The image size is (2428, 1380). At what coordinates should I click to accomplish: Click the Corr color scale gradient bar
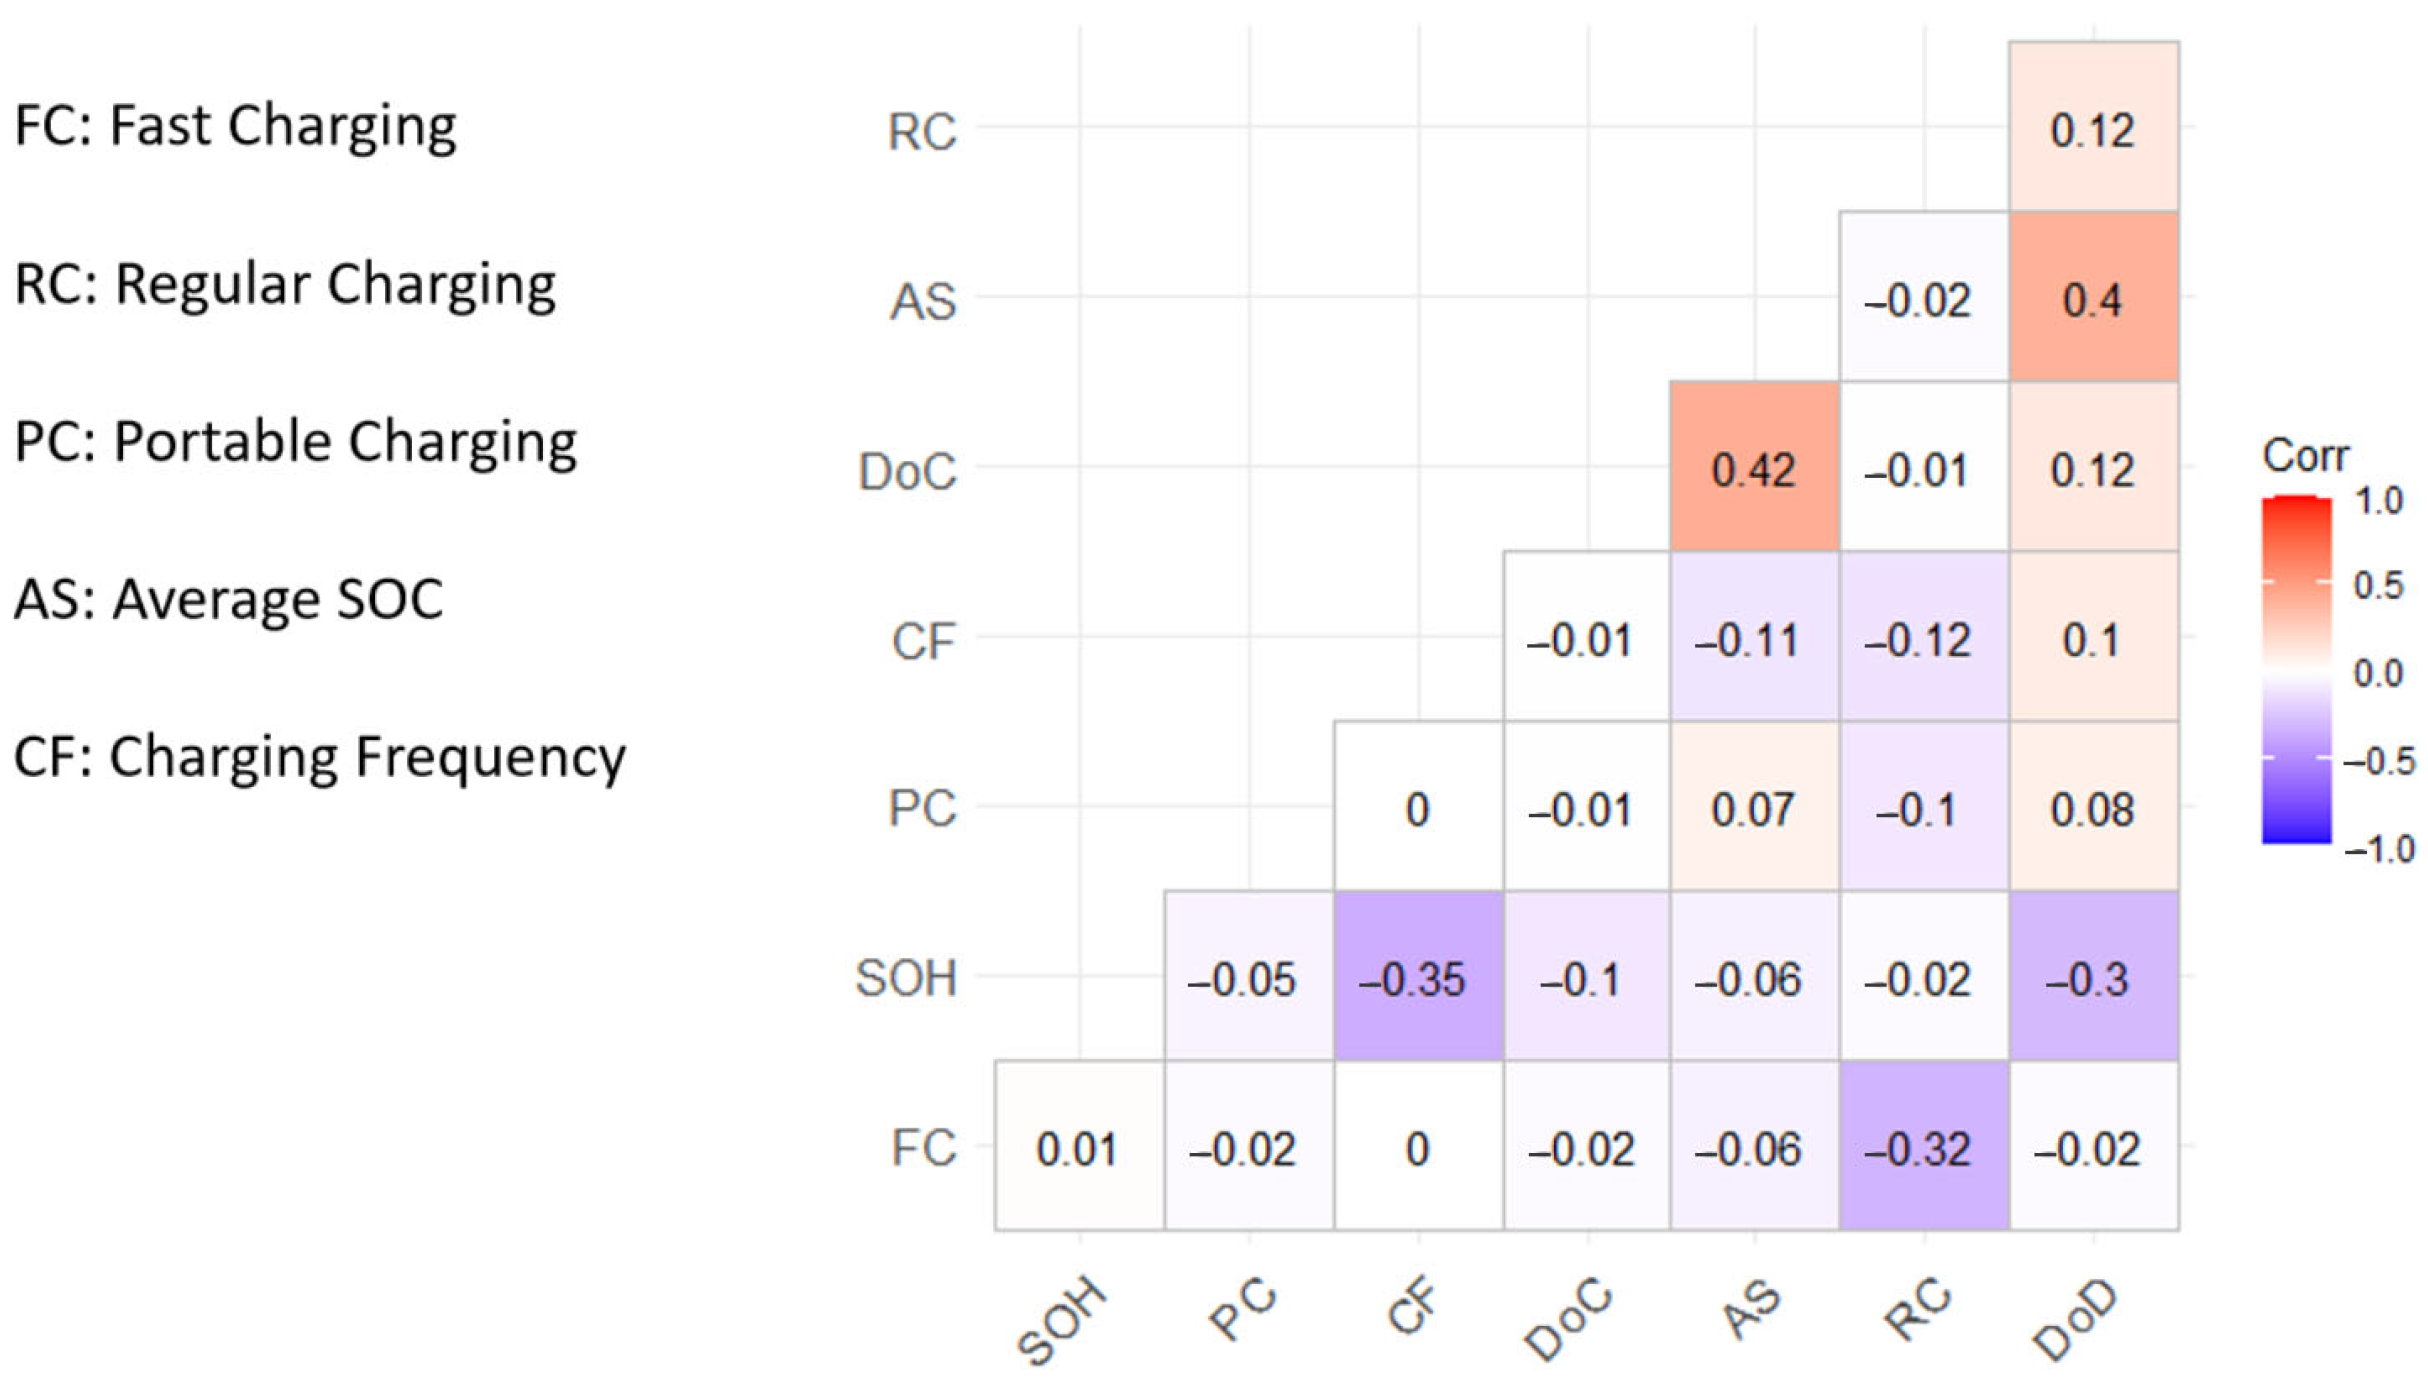(2296, 670)
